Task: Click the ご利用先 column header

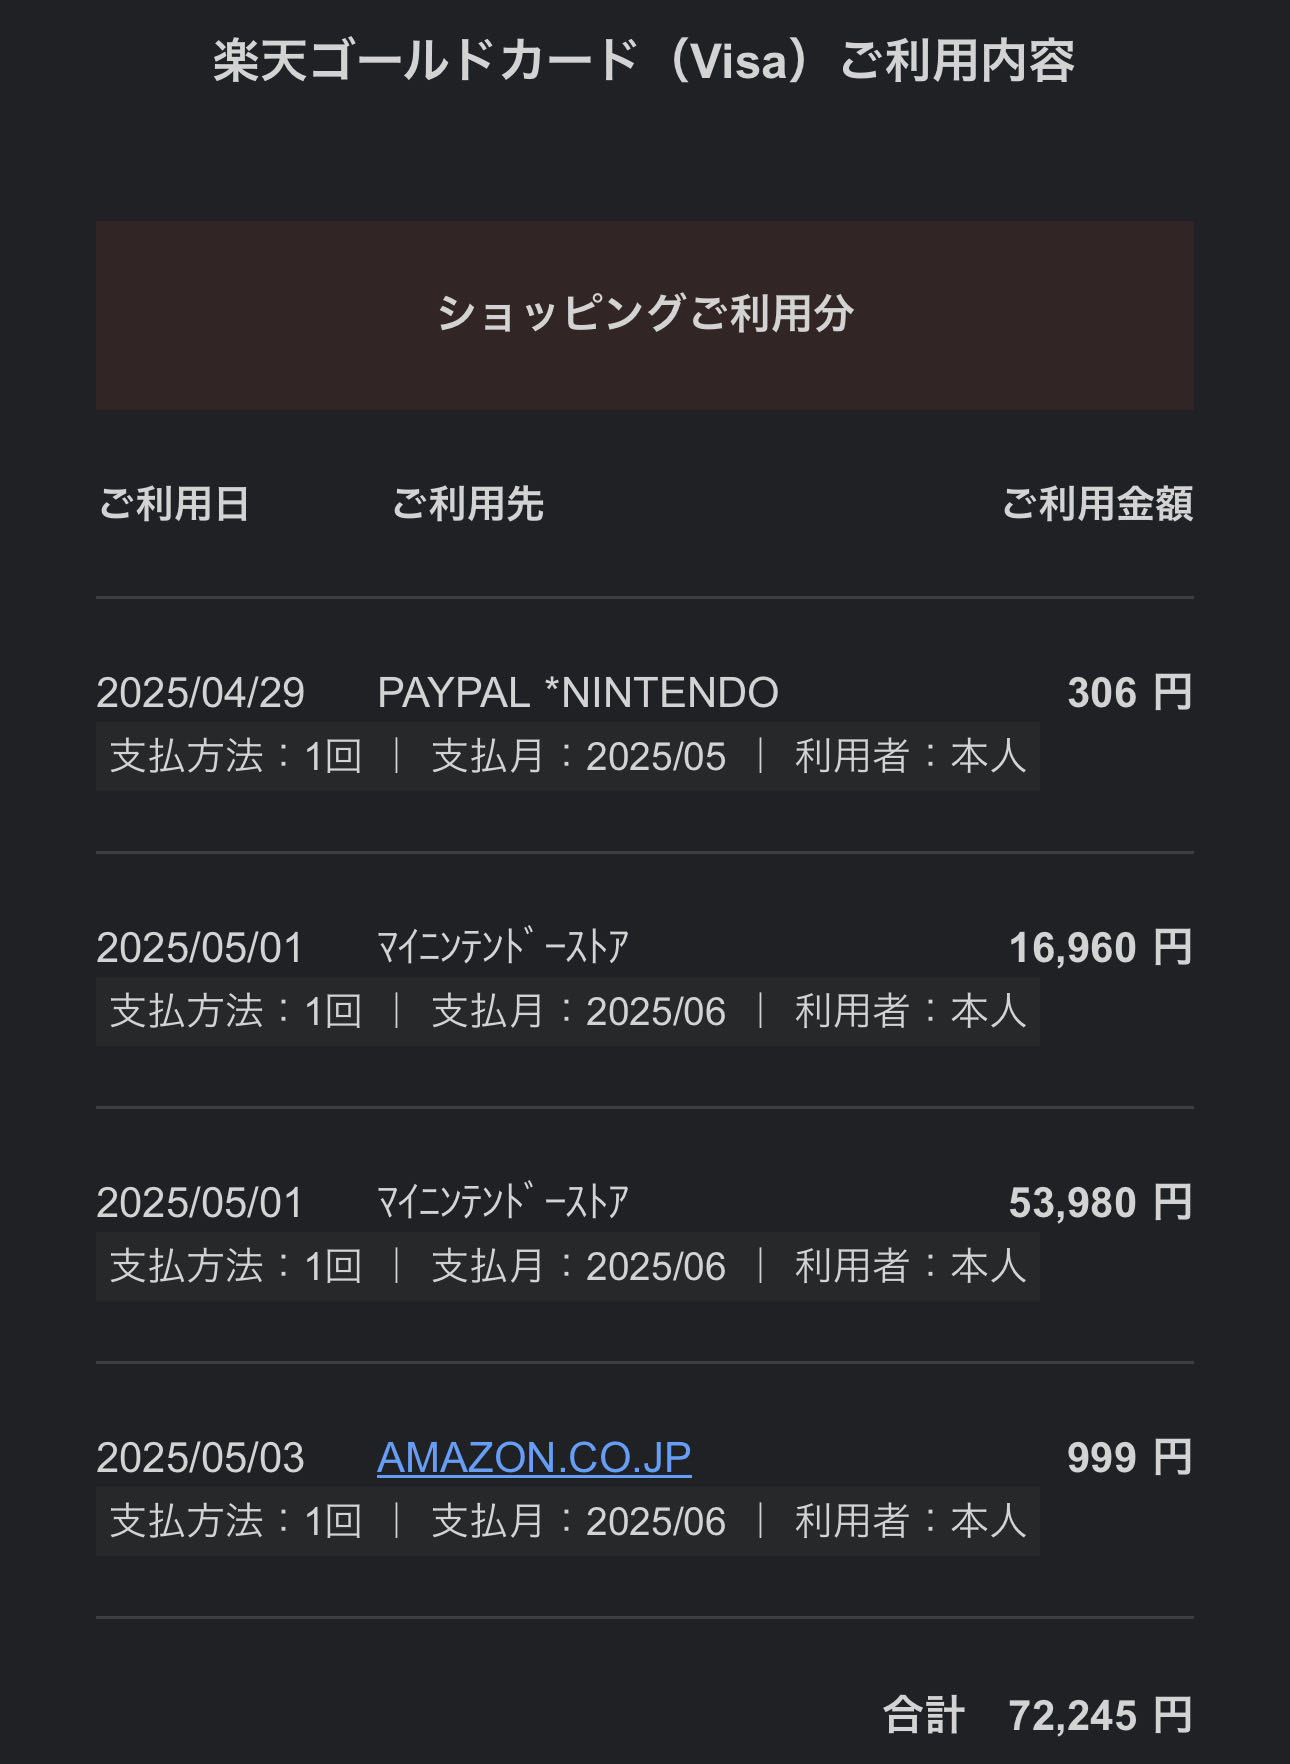Action: tap(468, 504)
